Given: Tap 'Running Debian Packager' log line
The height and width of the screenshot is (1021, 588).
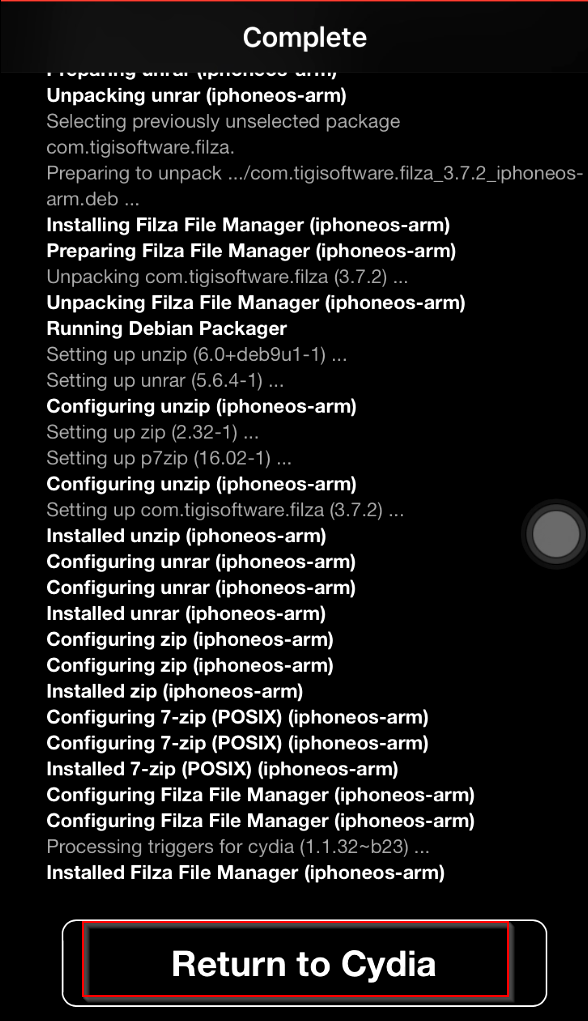Looking at the screenshot, I should pos(167,328).
